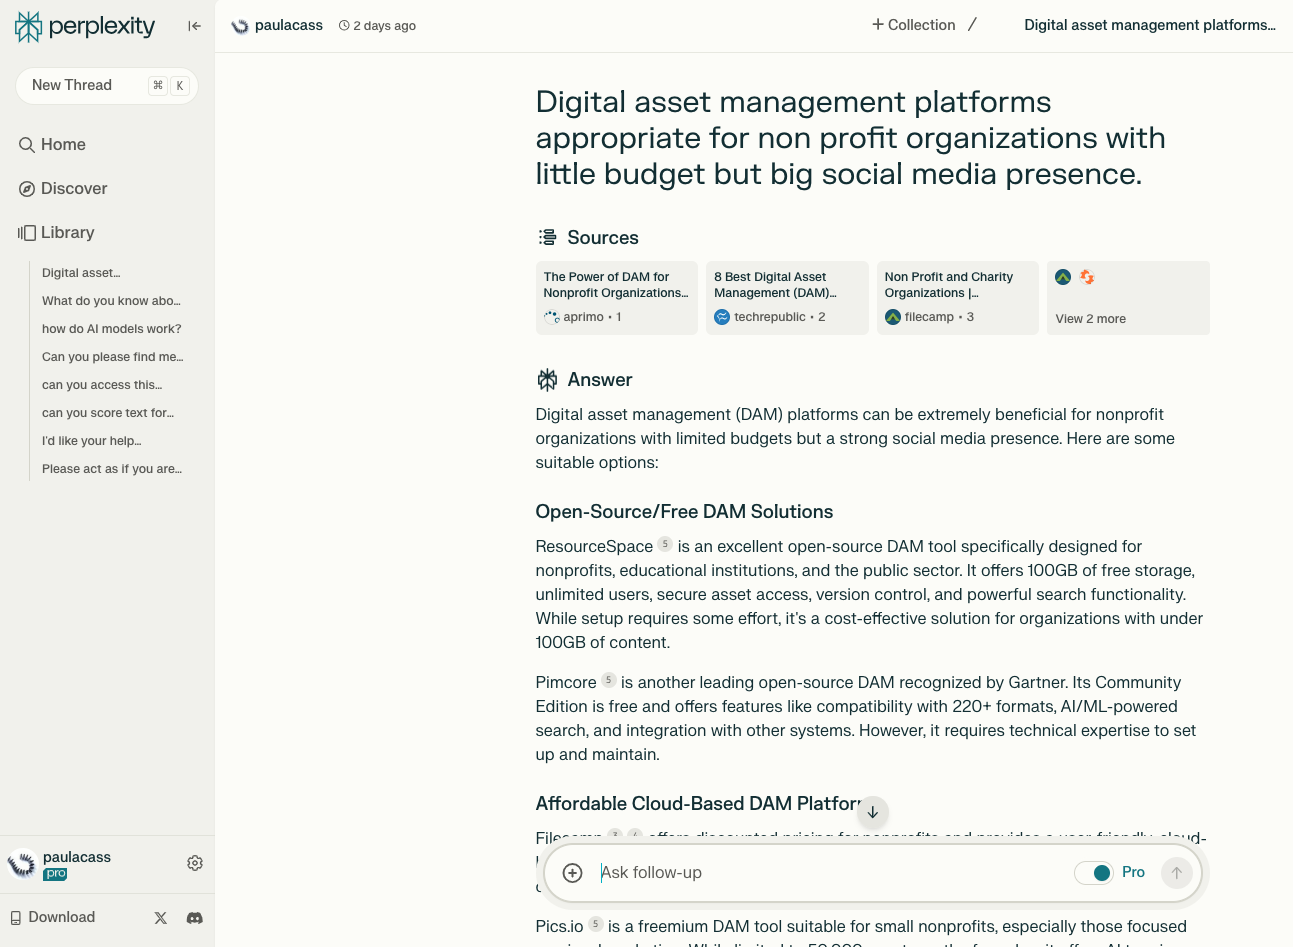This screenshot has width=1293, height=947.
Task: Open Perplexity's X (Twitter) page
Action: click(161, 918)
